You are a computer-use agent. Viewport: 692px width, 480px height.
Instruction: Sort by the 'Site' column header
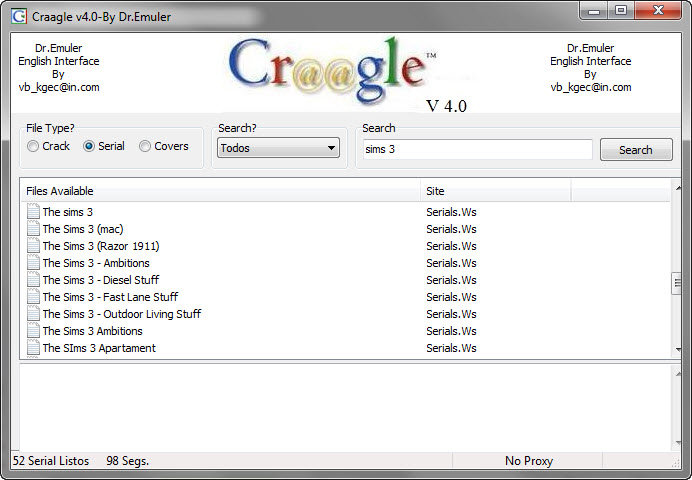click(x=496, y=191)
